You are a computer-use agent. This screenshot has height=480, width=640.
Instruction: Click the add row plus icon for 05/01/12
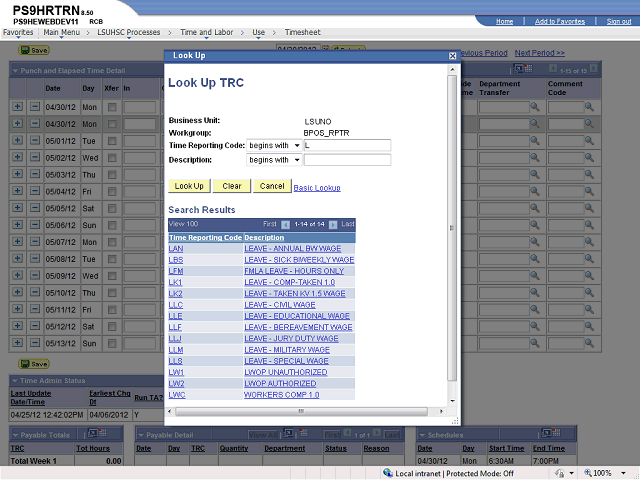(x=17, y=140)
